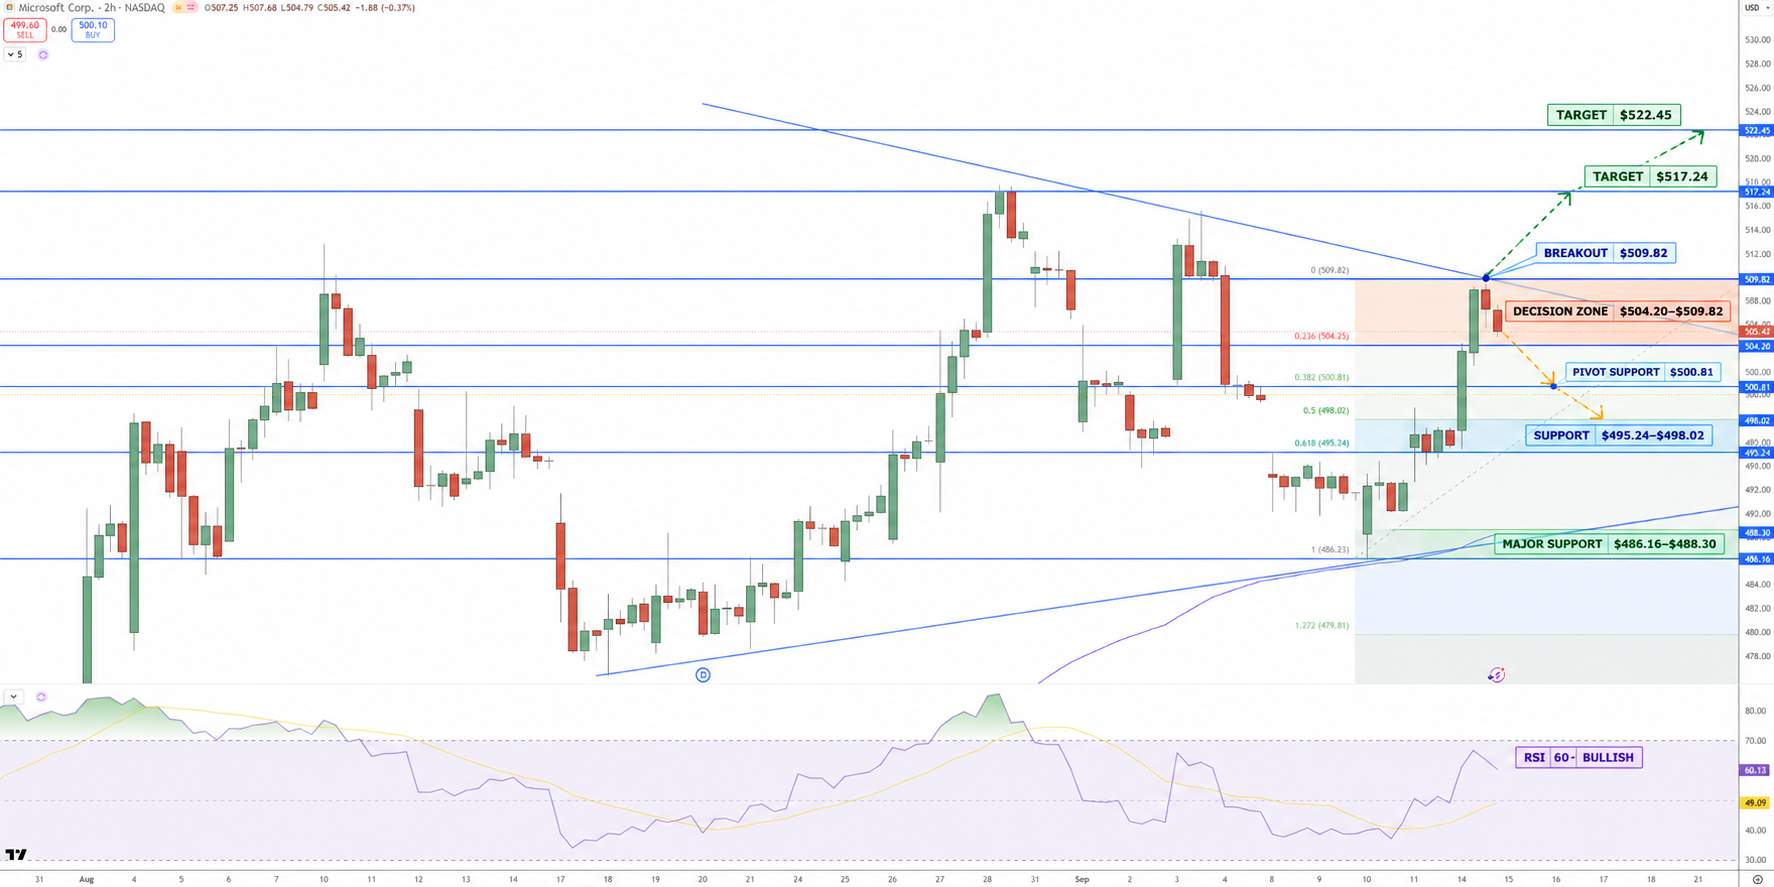Click the Microsoft Corp. 2h NASDAQ symbol title
Viewport: 1774px width, 887px height.
point(91,7)
